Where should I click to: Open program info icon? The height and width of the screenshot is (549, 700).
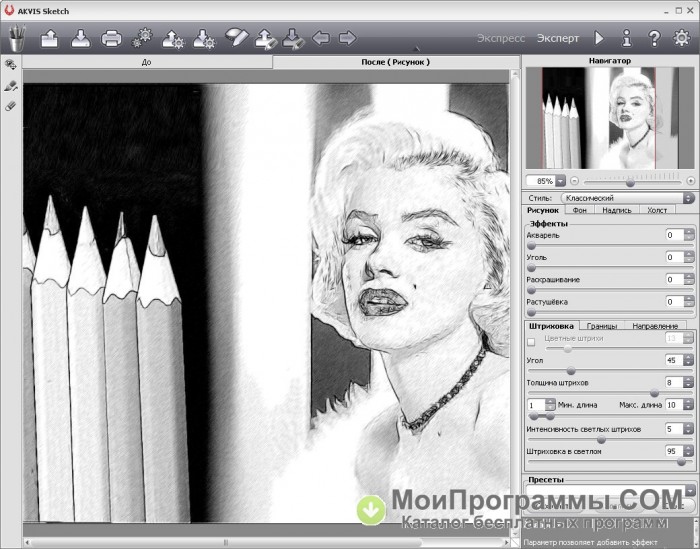point(627,38)
